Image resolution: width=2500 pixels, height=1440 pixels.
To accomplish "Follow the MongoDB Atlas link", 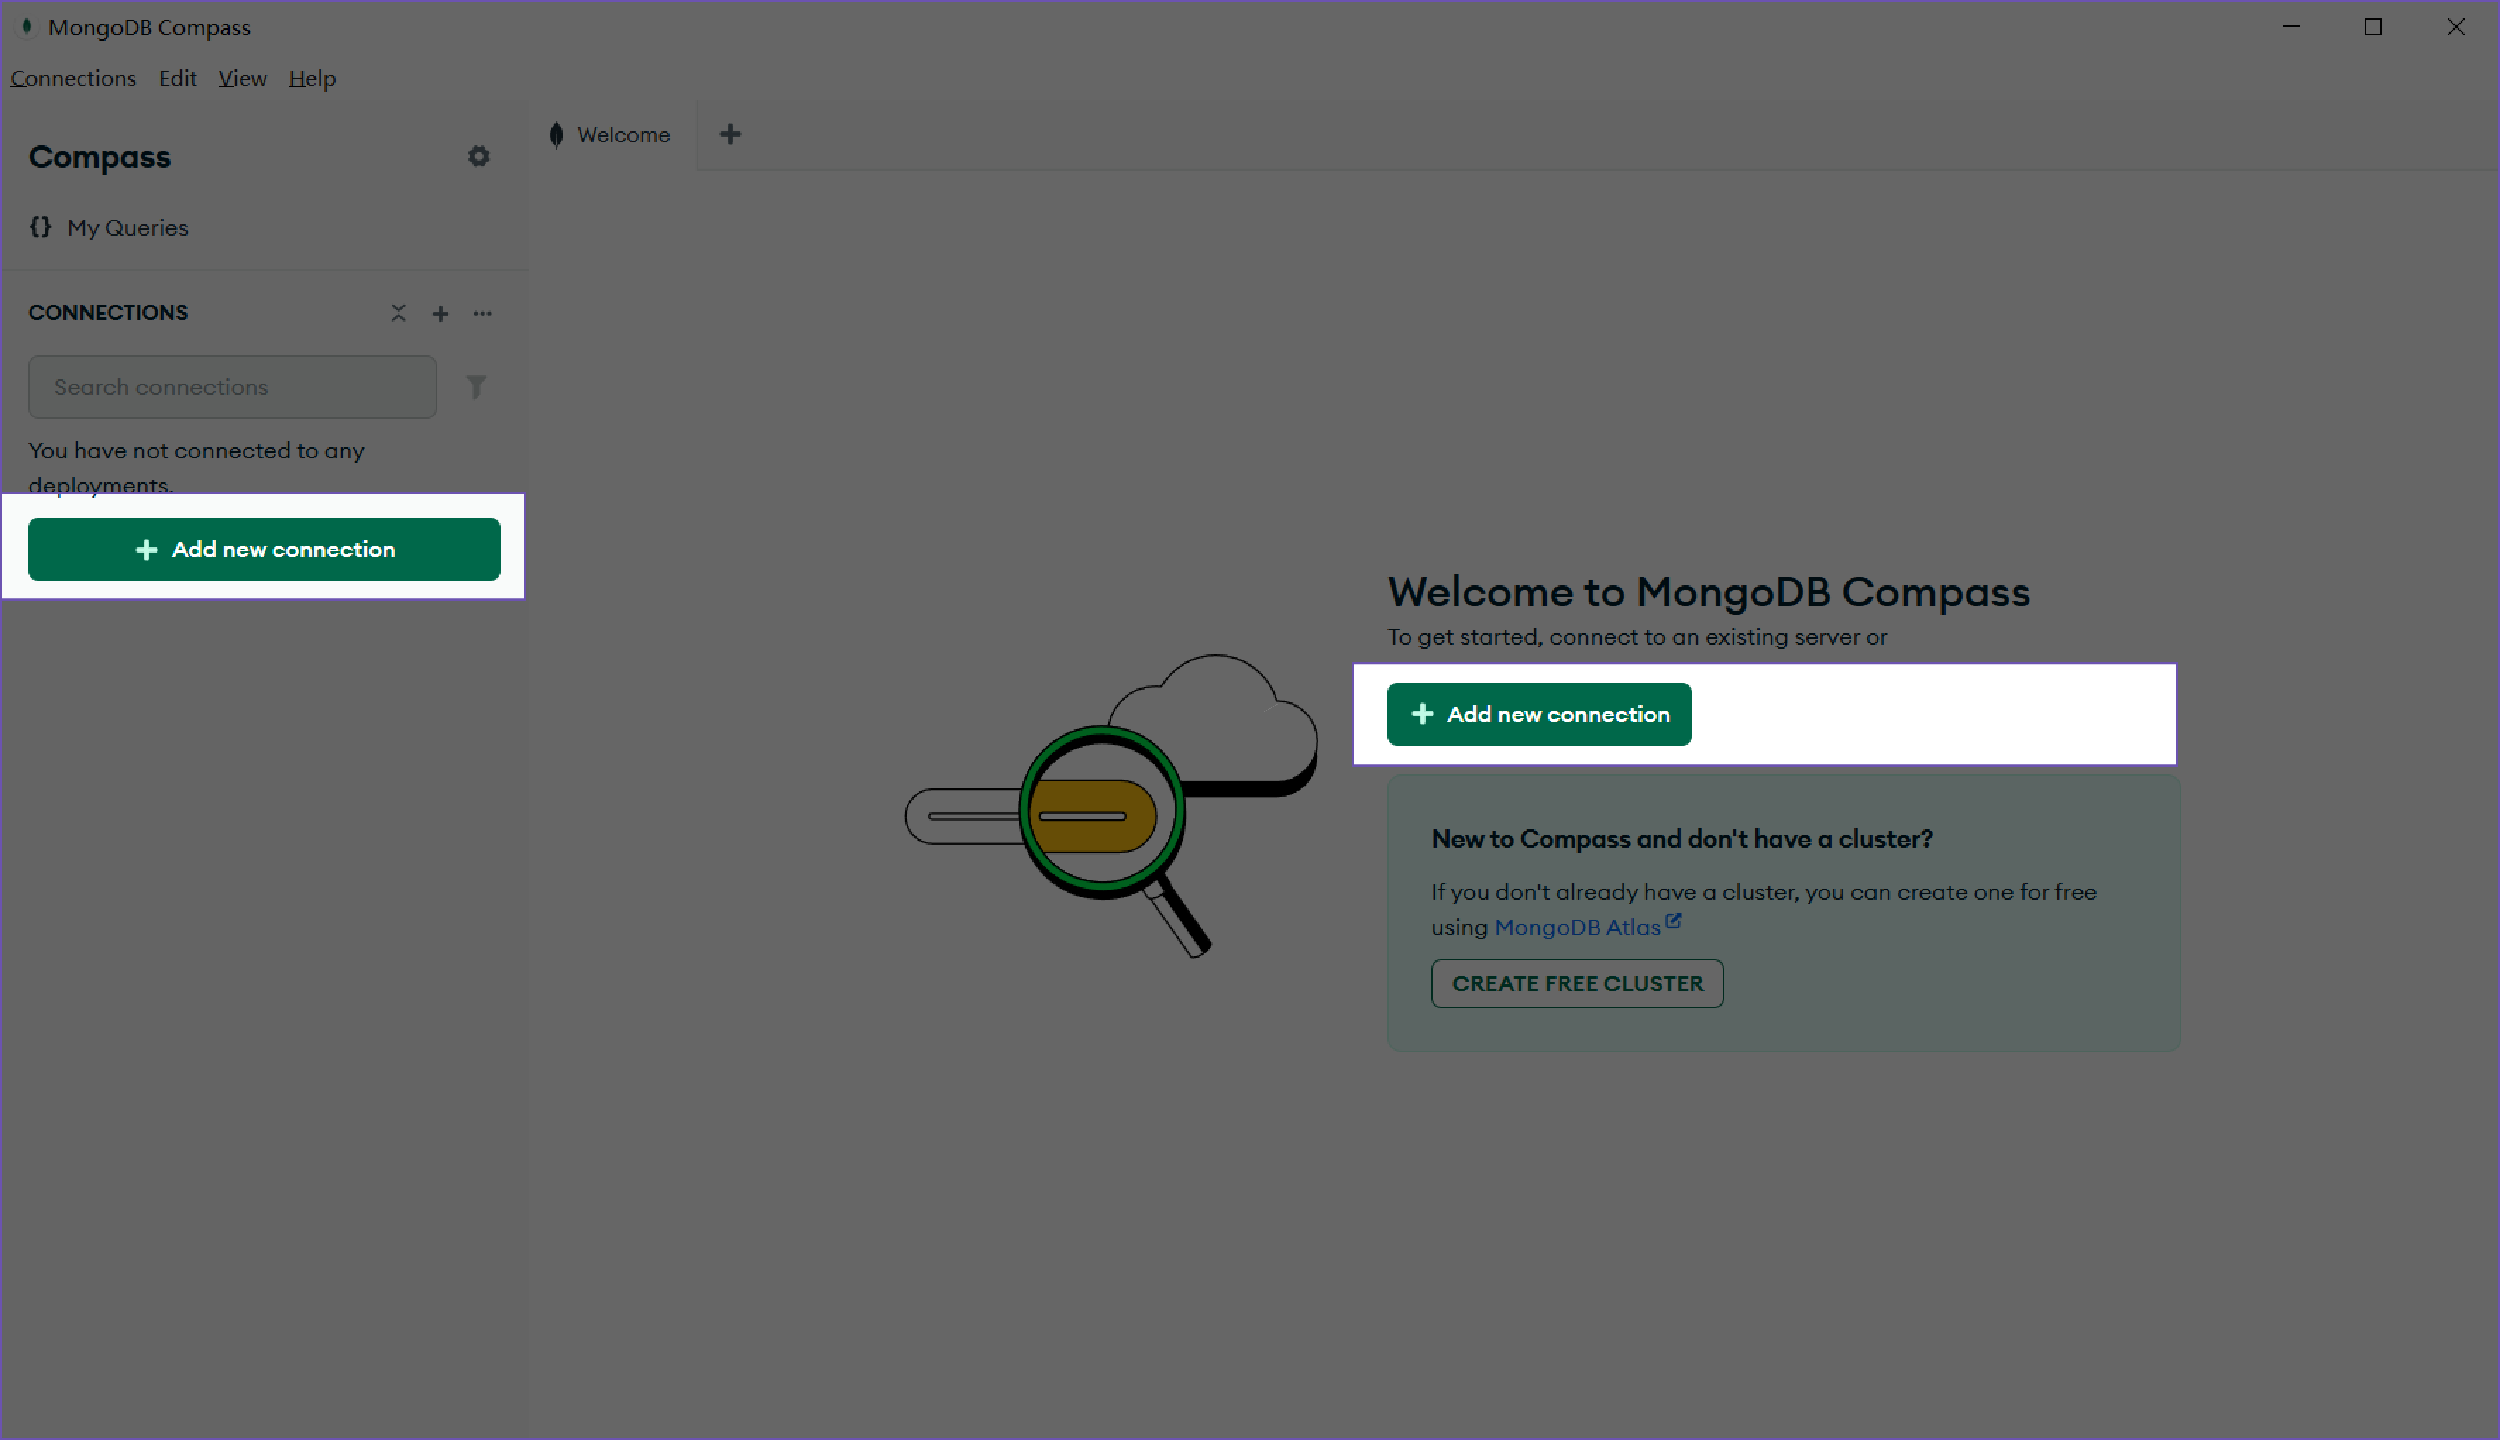I will [1587, 927].
